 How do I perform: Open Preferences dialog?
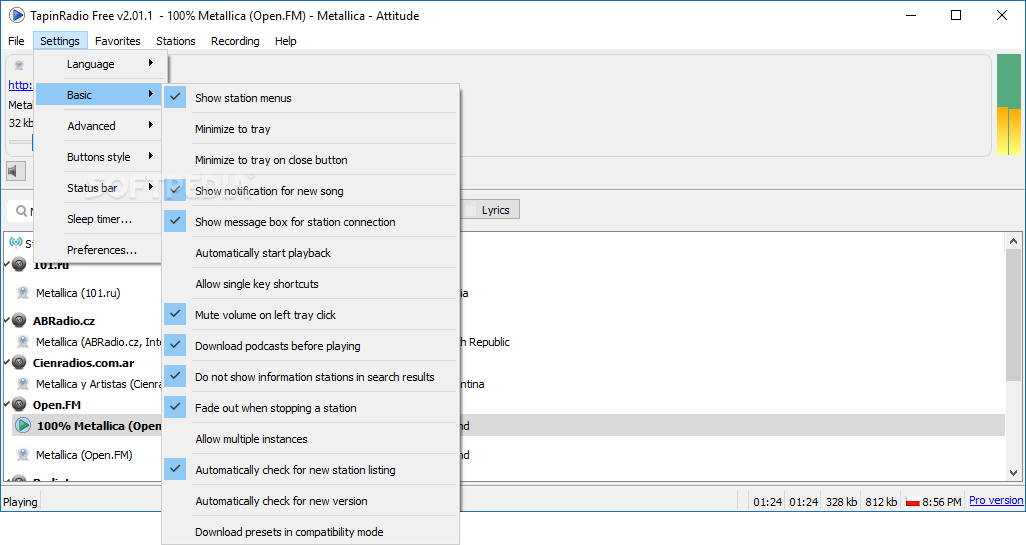[x=98, y=249]
